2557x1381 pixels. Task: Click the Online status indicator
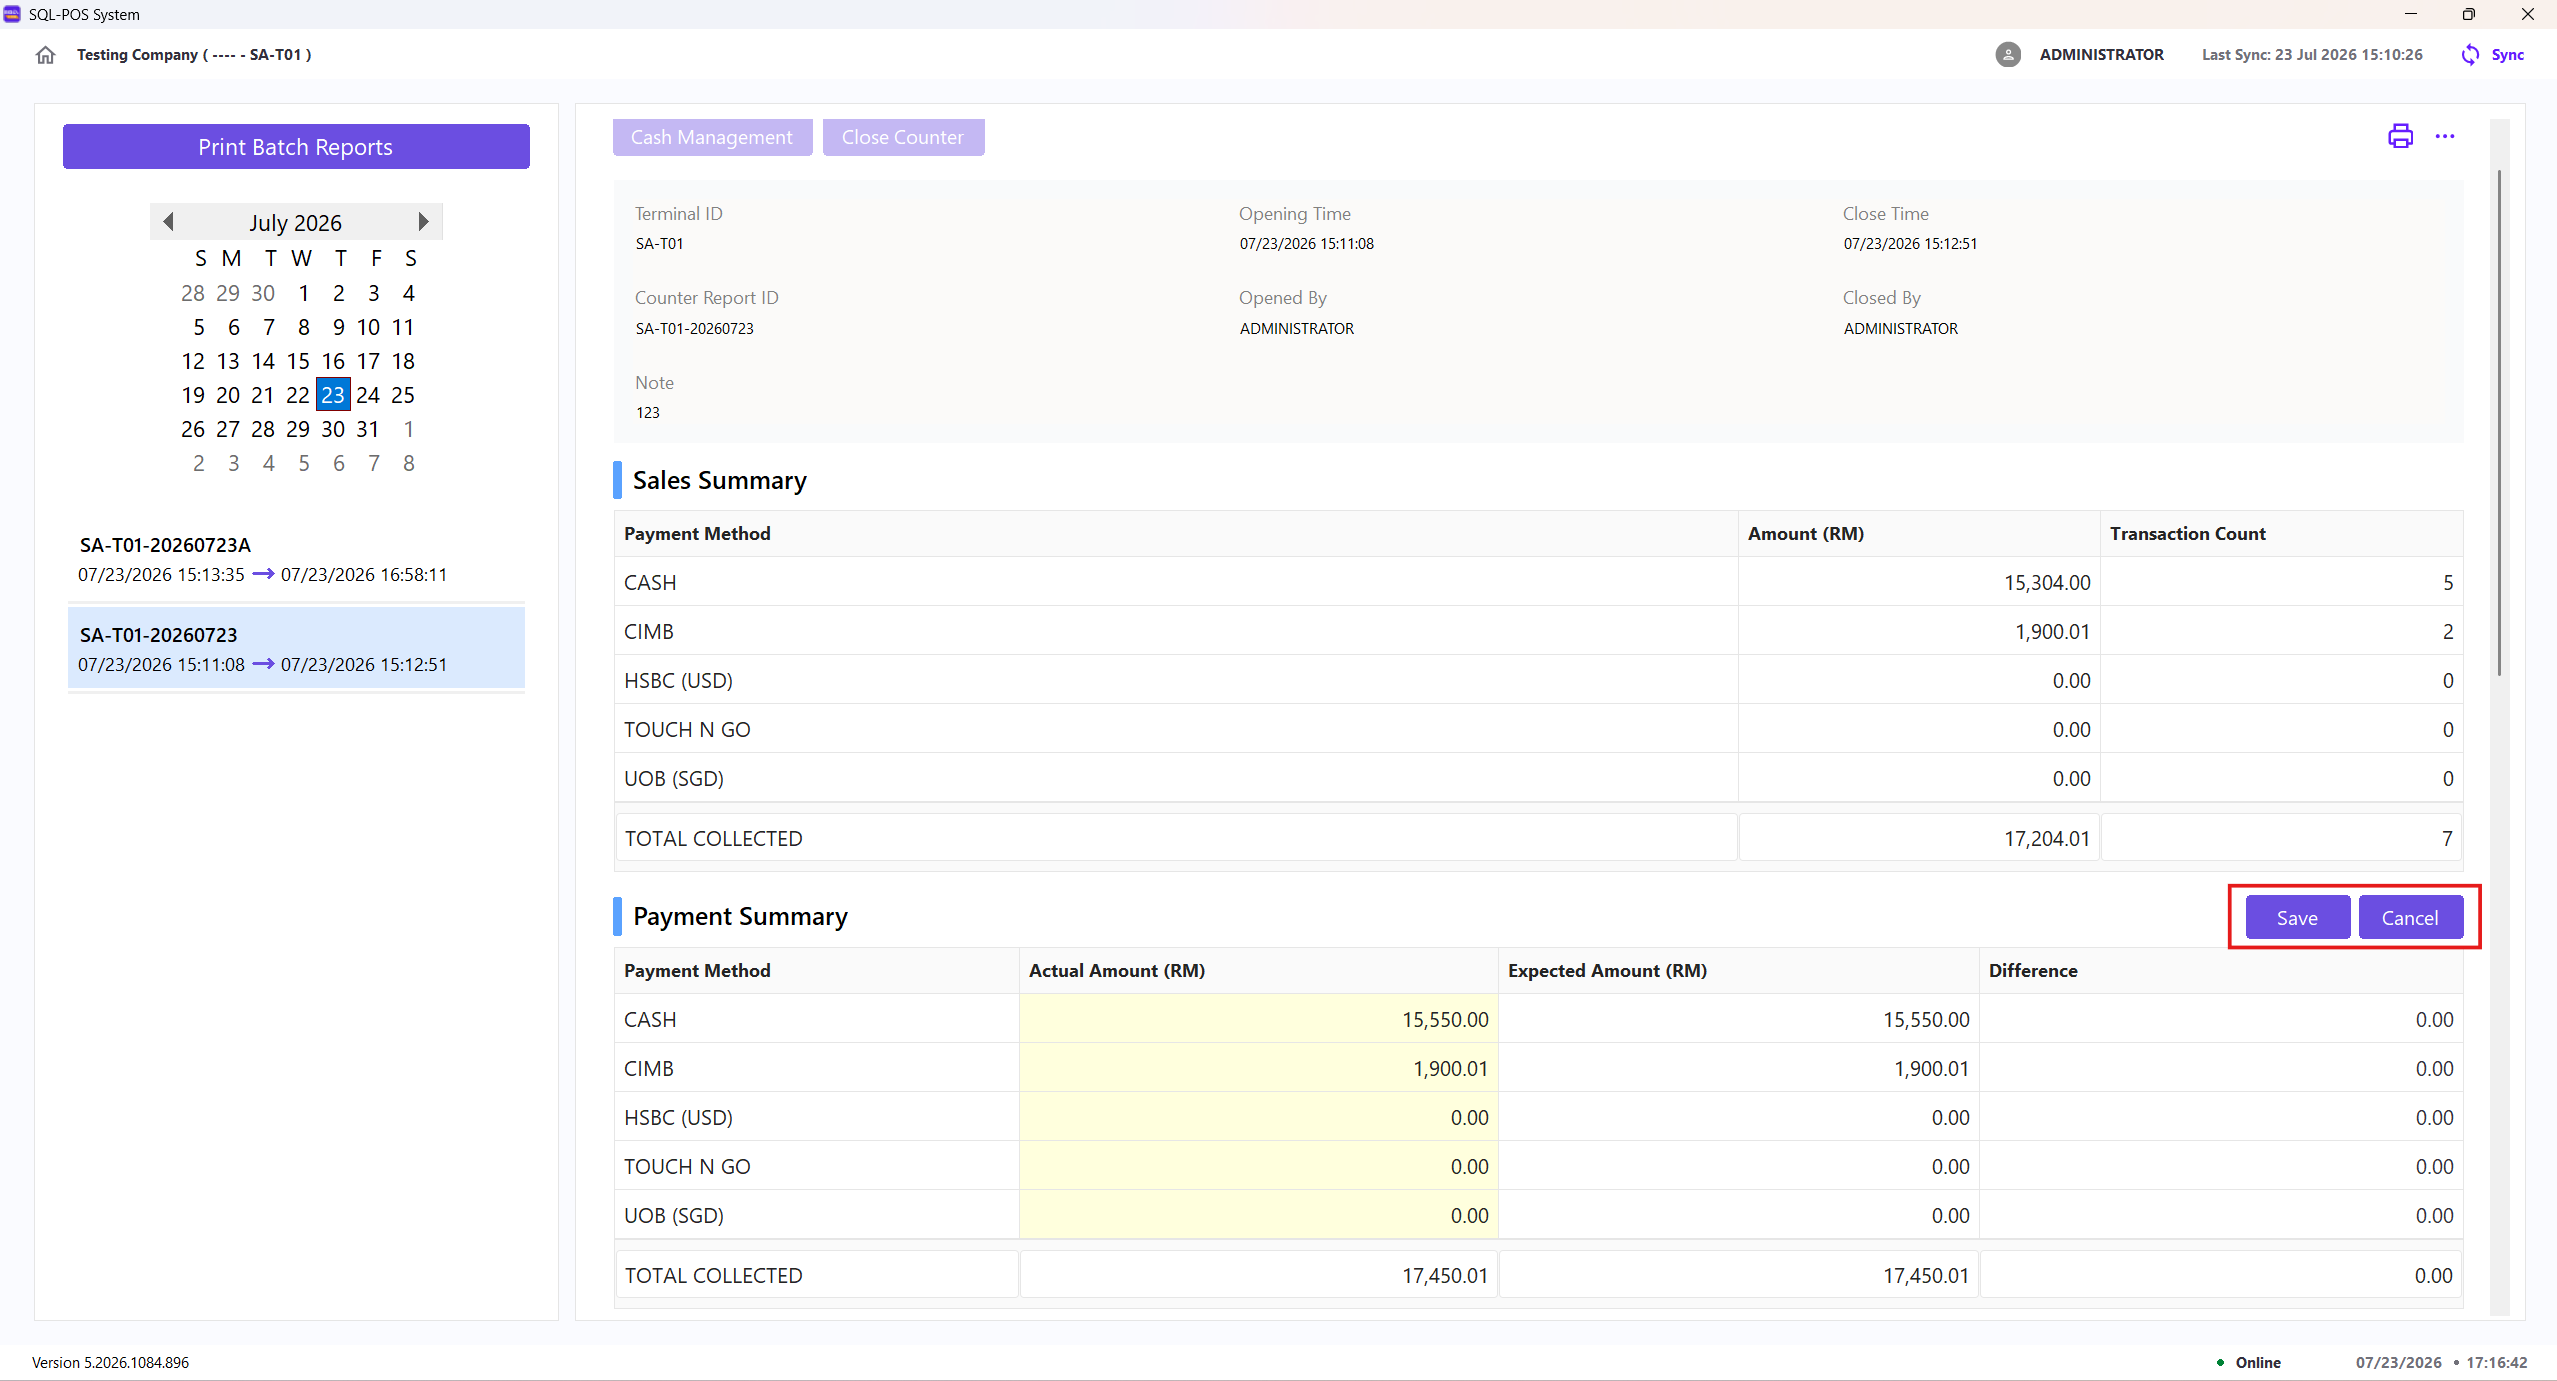(2250, 1362)
